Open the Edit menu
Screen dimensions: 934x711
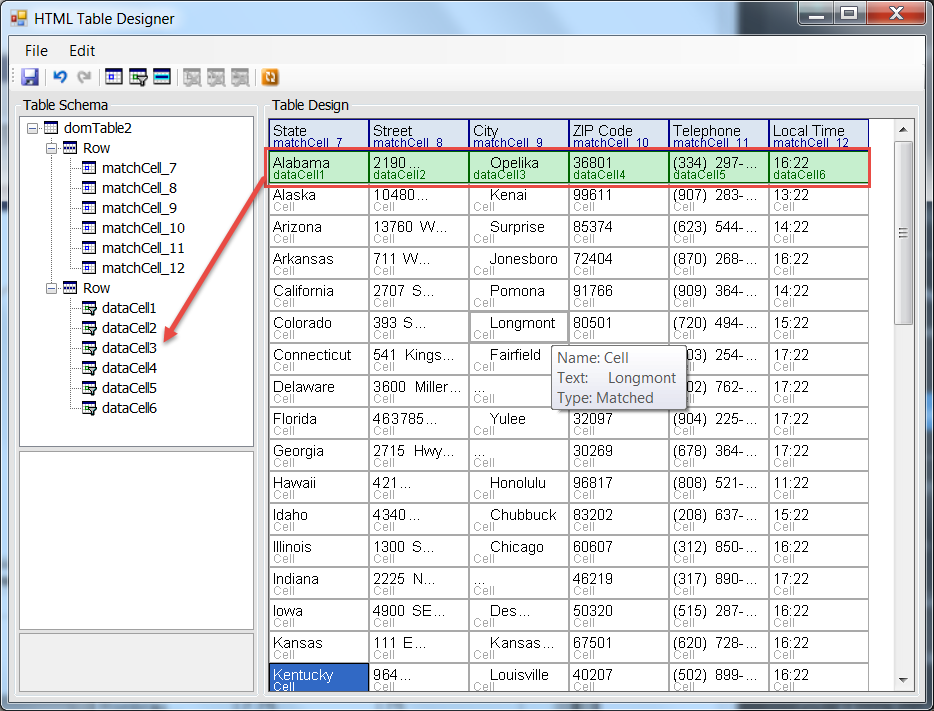click(81, 50)
